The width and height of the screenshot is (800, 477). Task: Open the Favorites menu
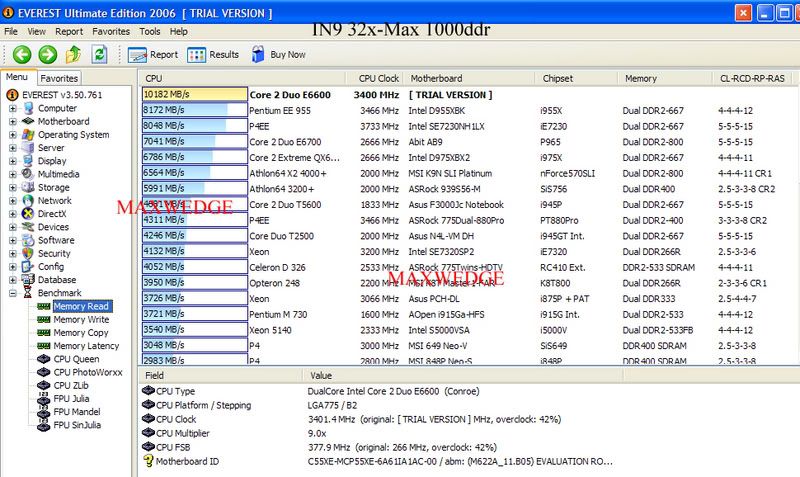pos(111,31)
